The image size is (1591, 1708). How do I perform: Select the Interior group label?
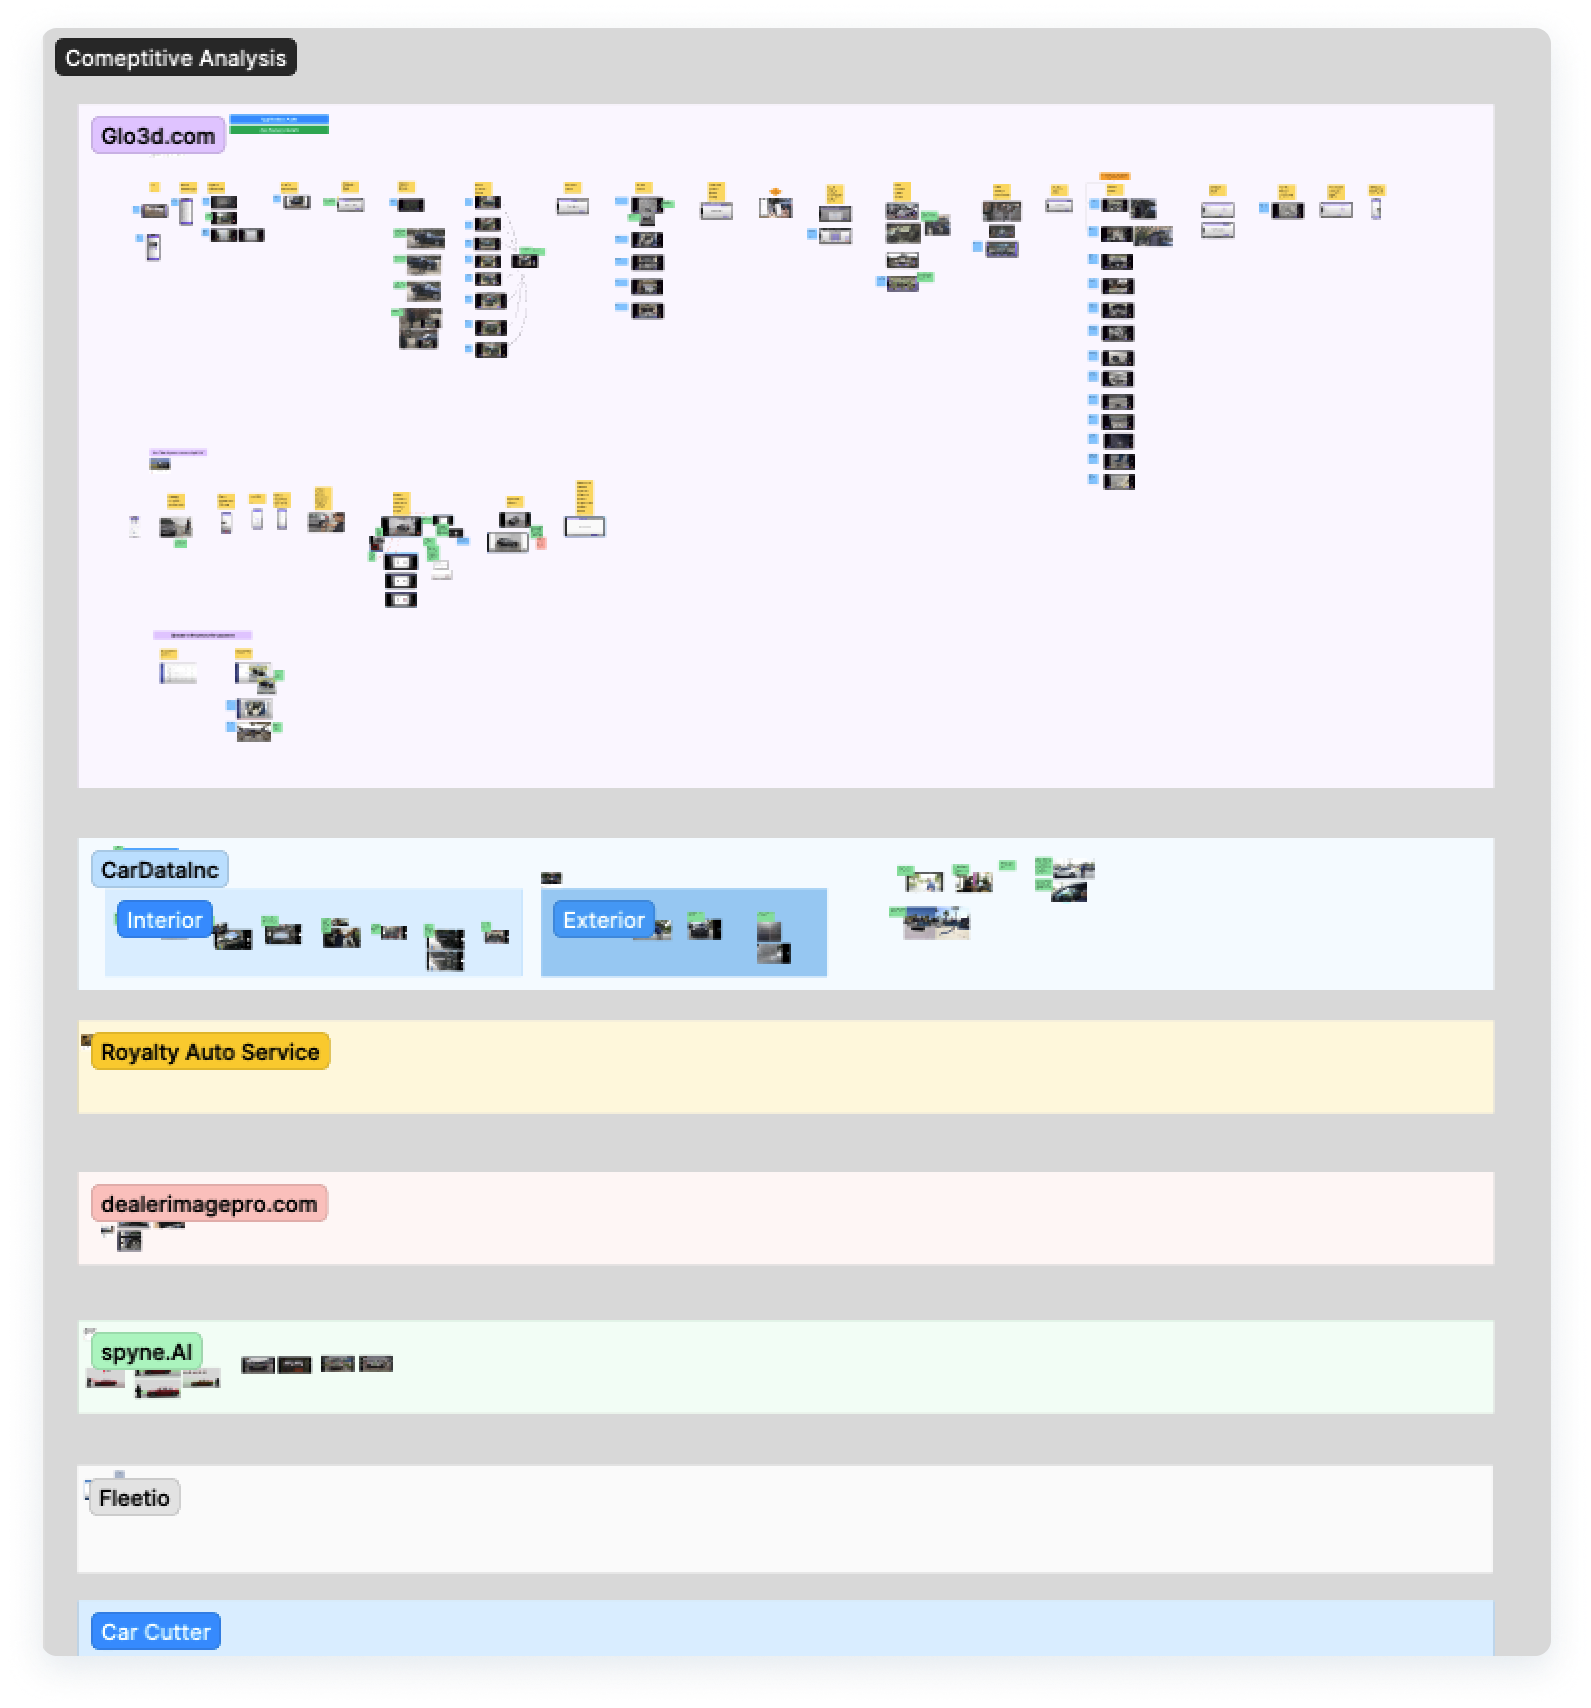(165, 920)
